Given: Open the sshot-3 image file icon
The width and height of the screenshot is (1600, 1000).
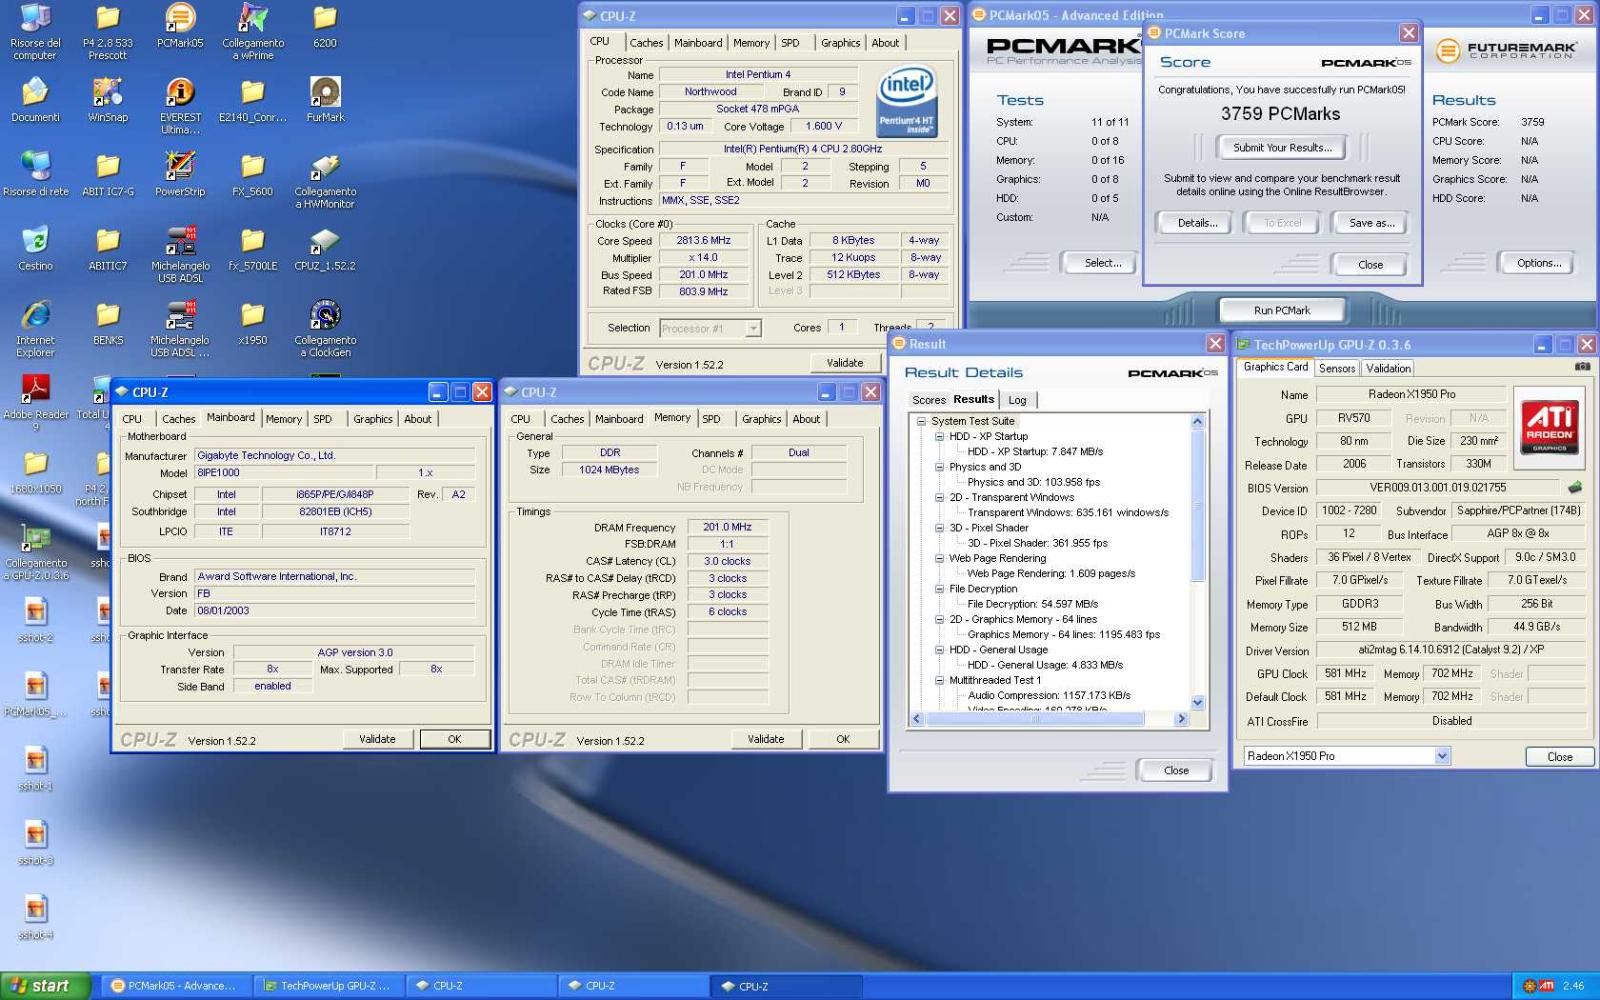Looking at the screenshot, I should coord(36,842).
